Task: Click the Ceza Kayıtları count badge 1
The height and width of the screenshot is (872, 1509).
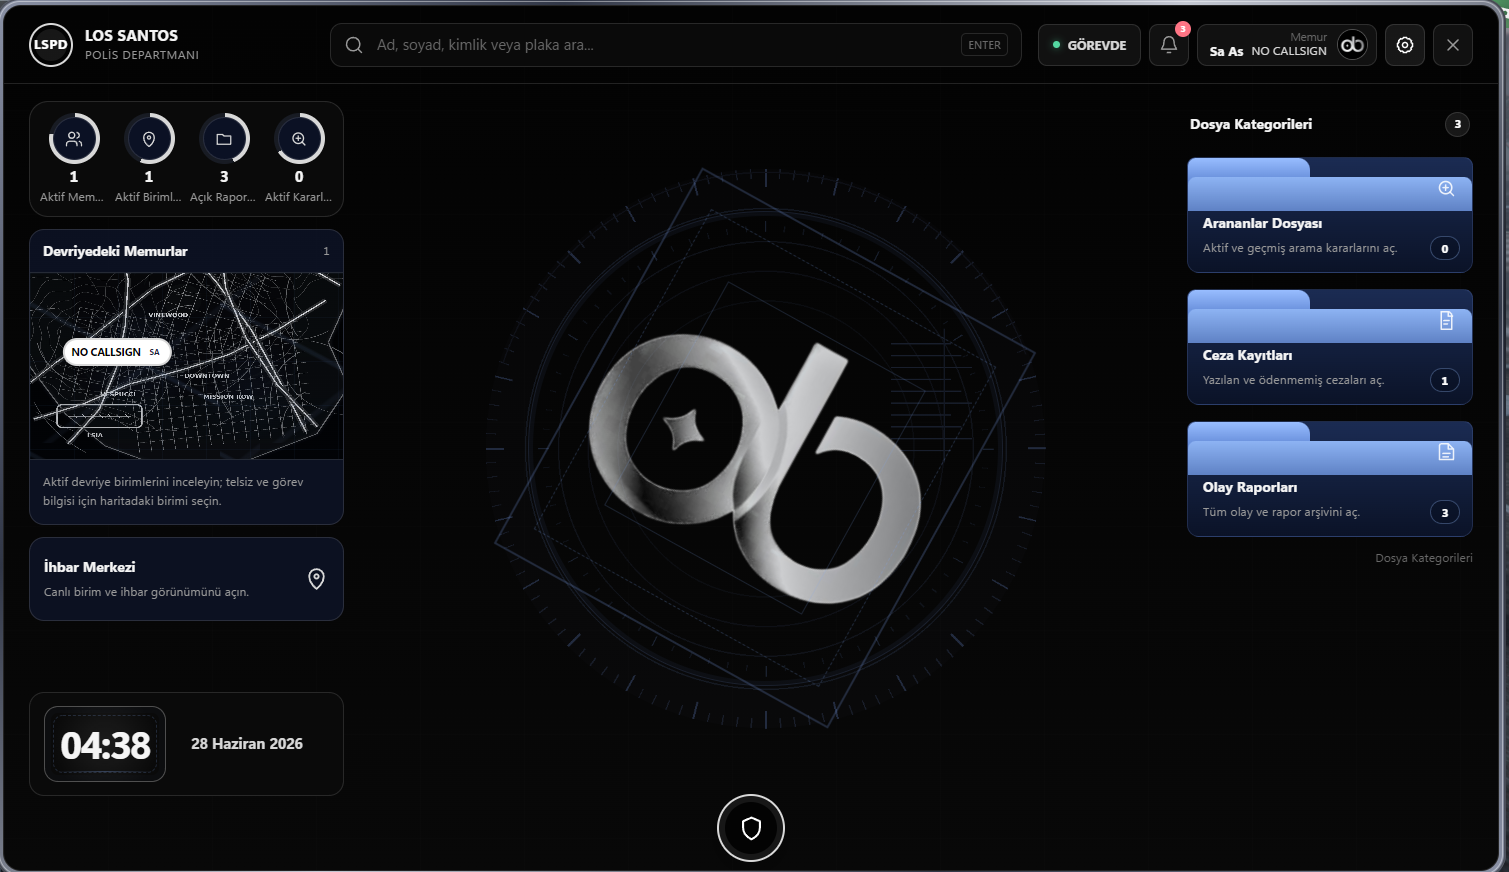Action: pos(1445,381)
